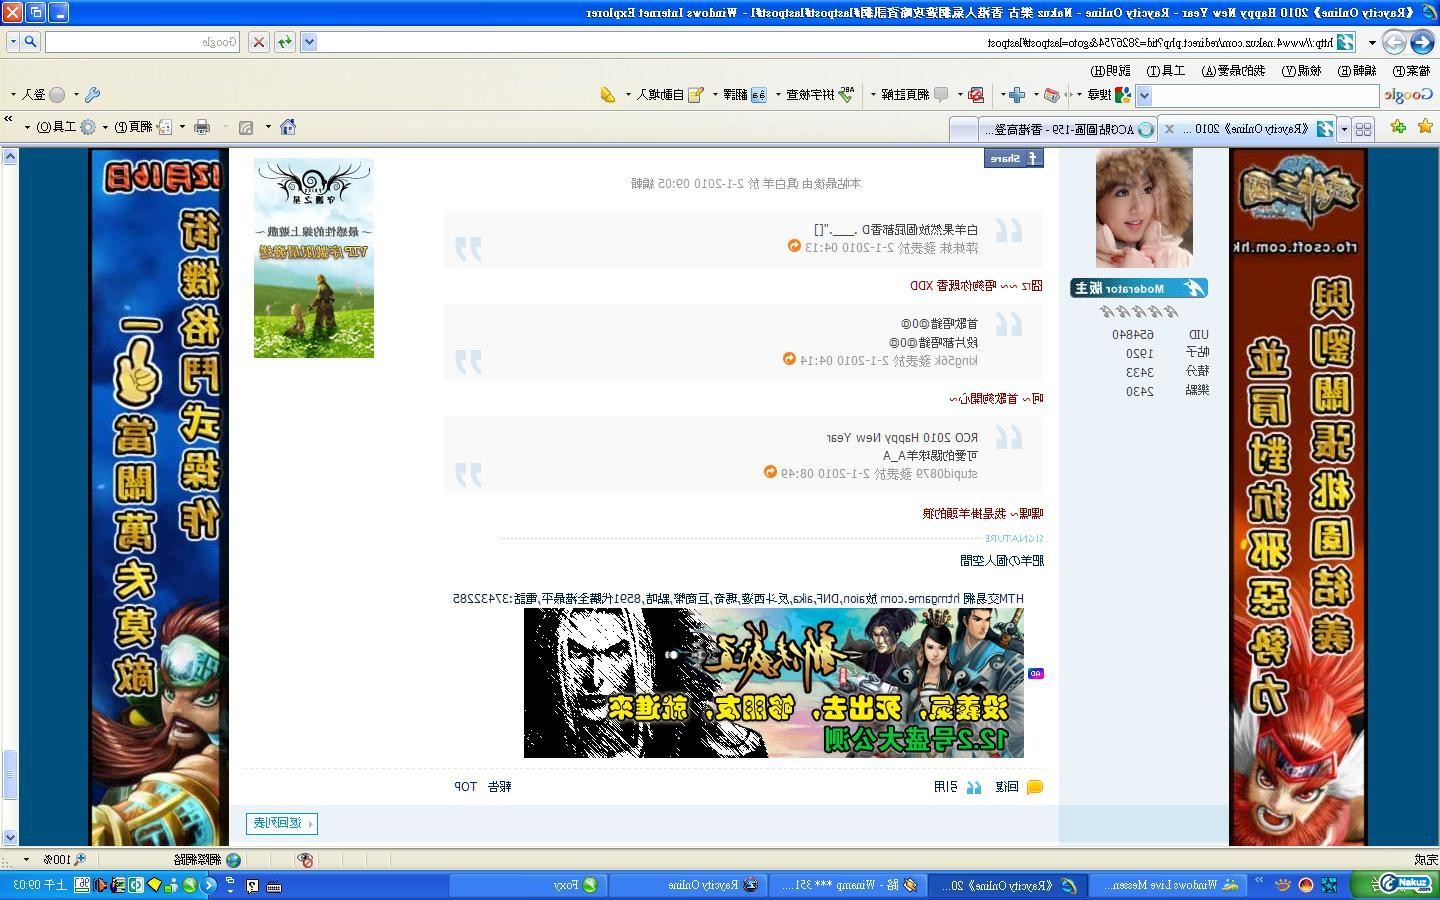Open Windows Live Messenger from the taskbar
This screenshot has height=900, width=1440.
click(x=1166, y=885)
